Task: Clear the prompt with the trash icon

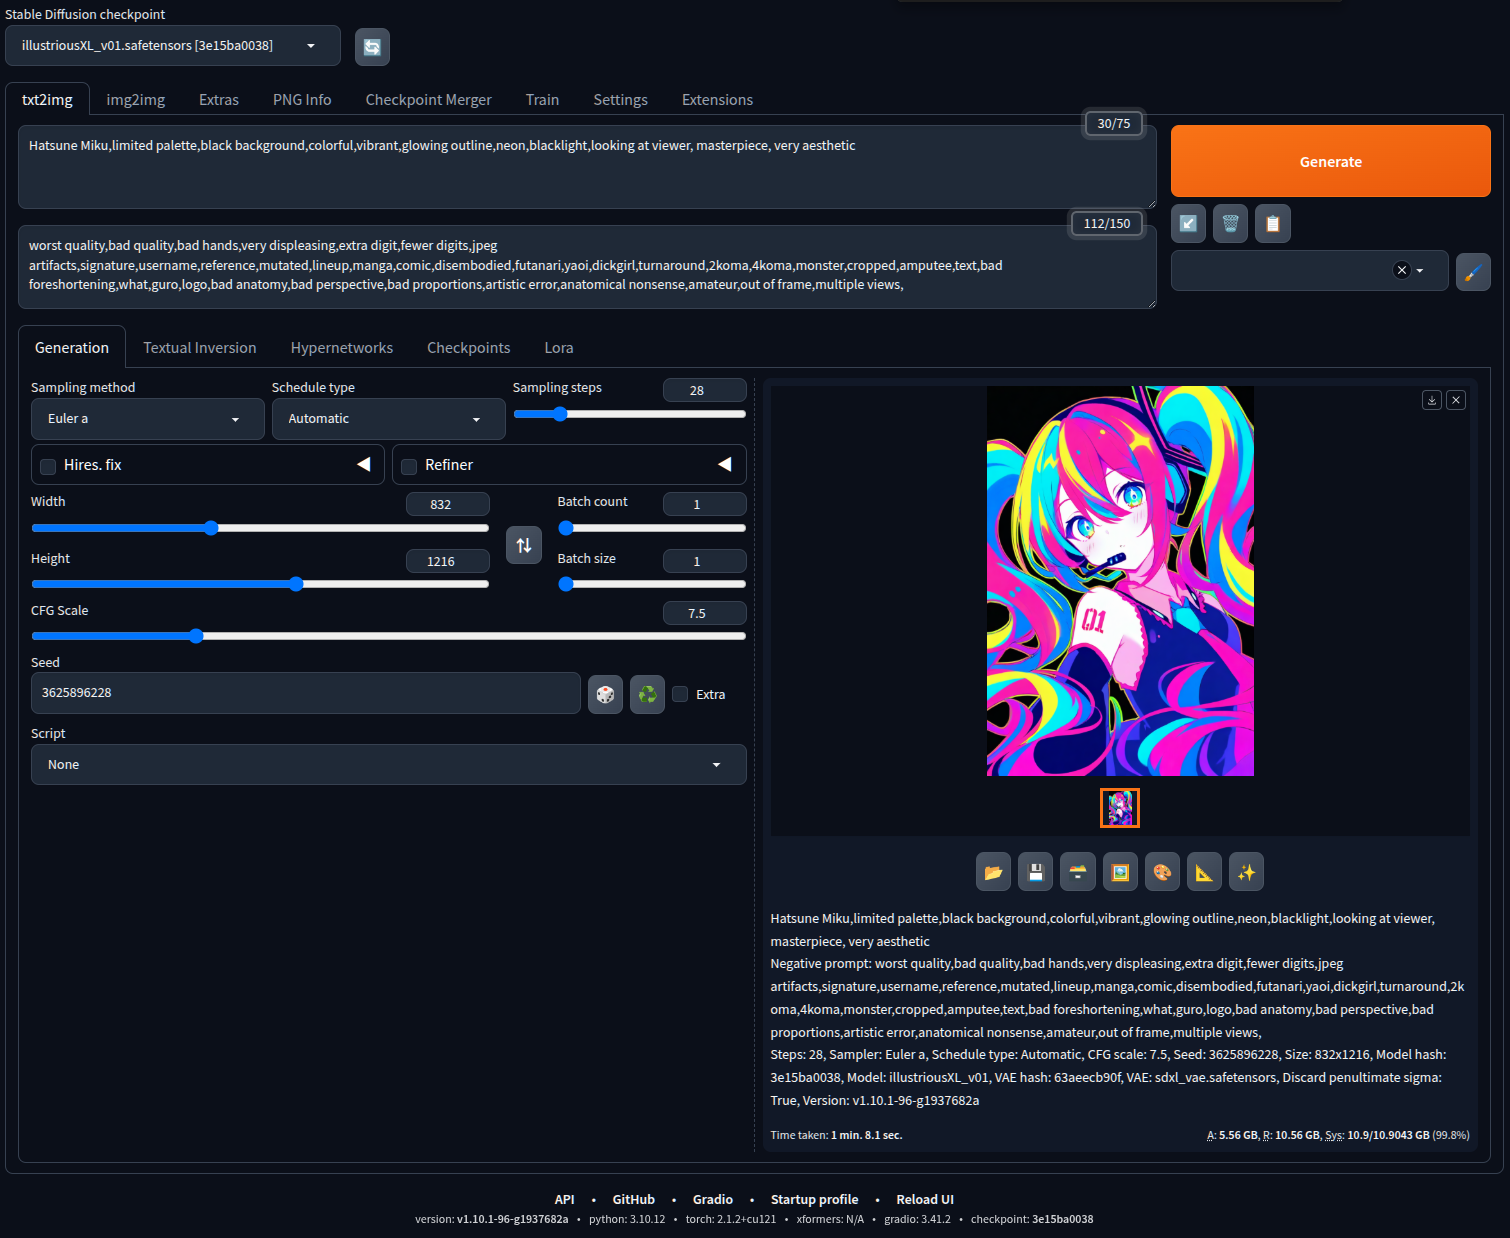Action: click(x=1231, y=223)
